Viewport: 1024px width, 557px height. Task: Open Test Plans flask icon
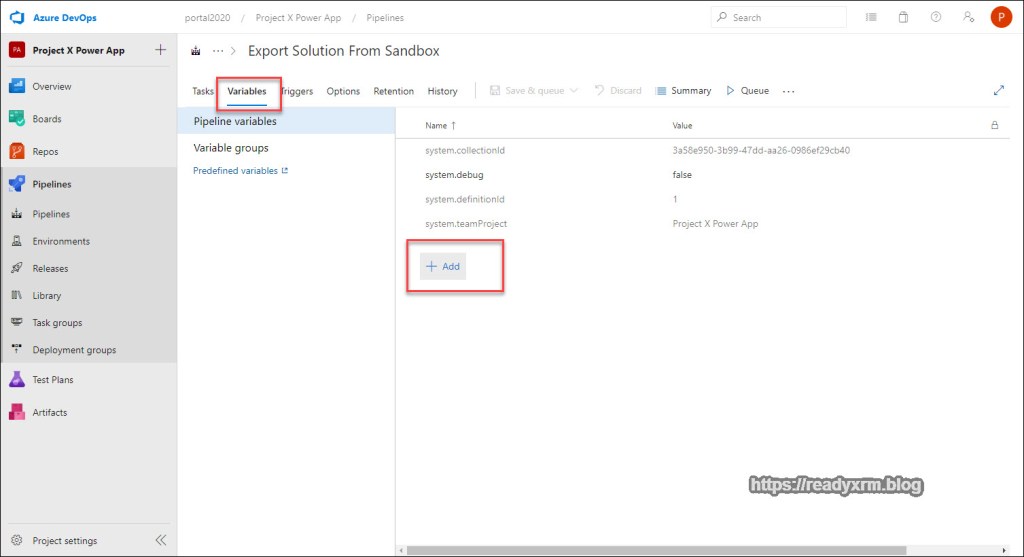(17, 380)
